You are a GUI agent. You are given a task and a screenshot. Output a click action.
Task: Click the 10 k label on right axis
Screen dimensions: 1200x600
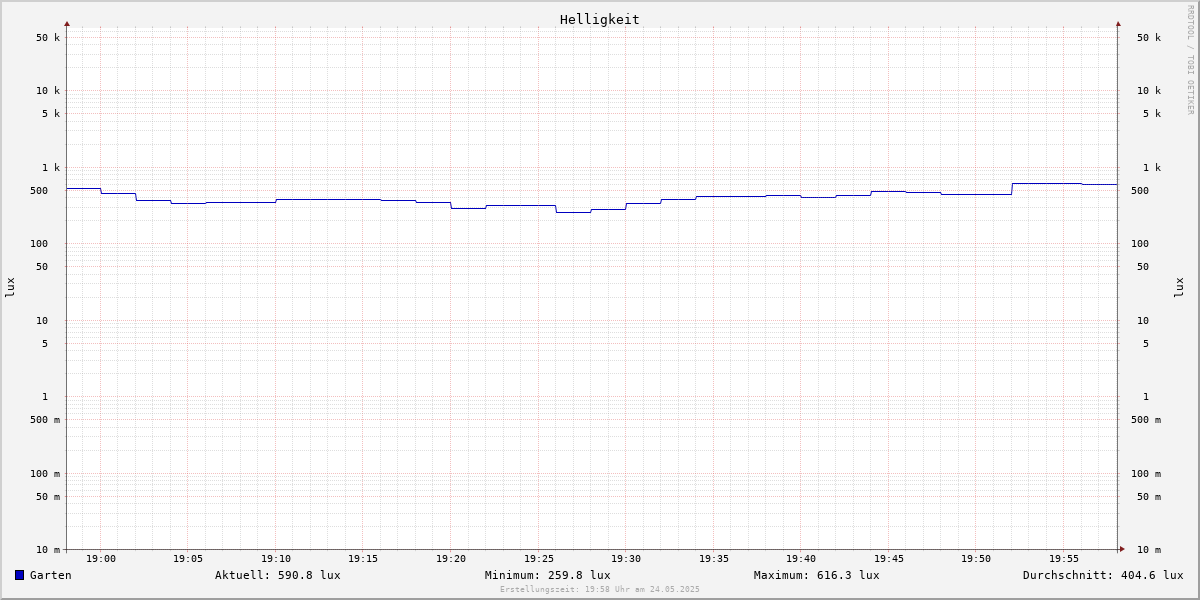click(1149, 91)
